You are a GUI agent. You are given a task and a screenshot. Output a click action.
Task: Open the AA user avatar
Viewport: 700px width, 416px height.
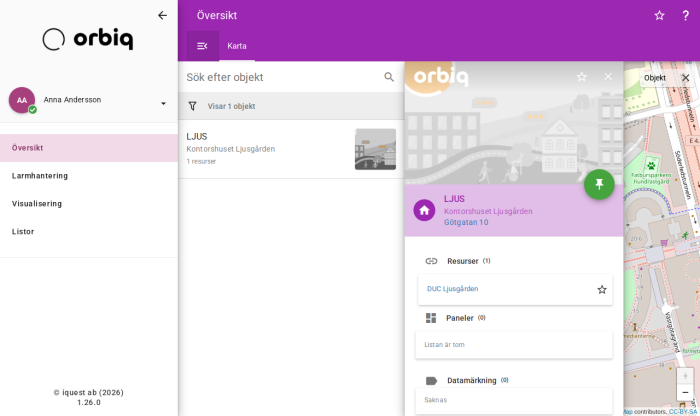pyautogui.click(x=22, y=100)
